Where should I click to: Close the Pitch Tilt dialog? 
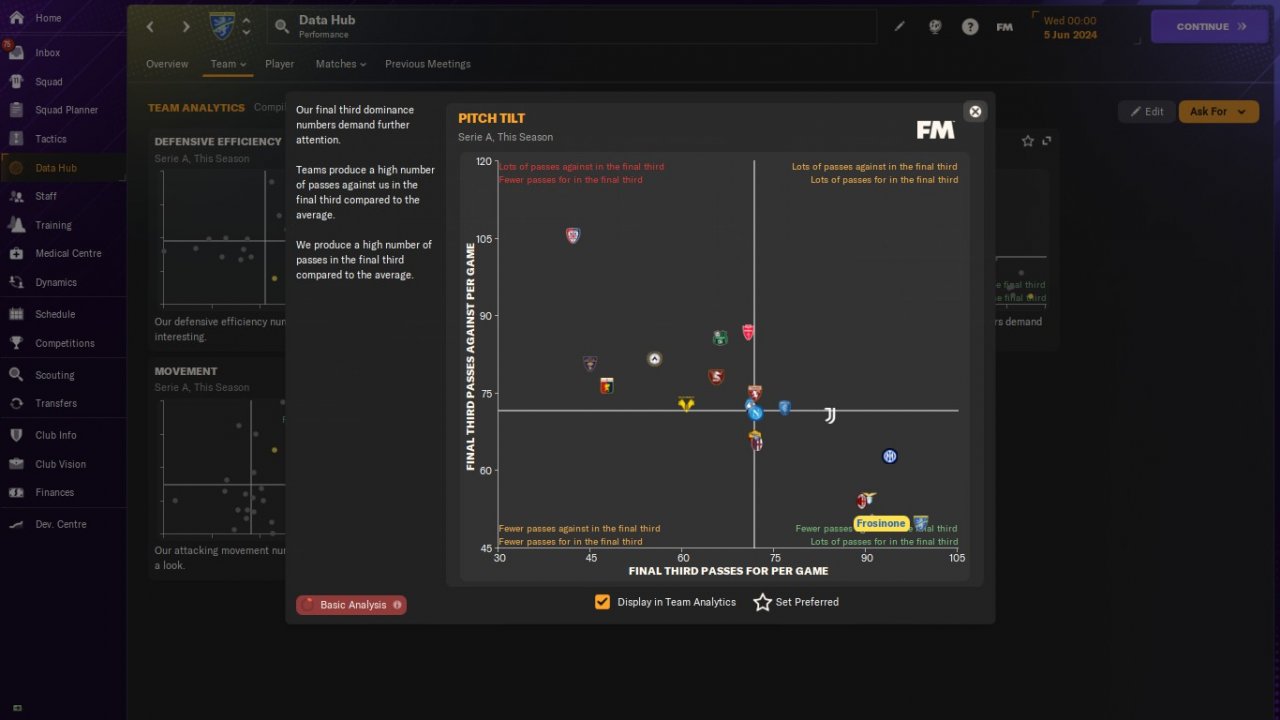pyautogui.click(x=975, y=112)
